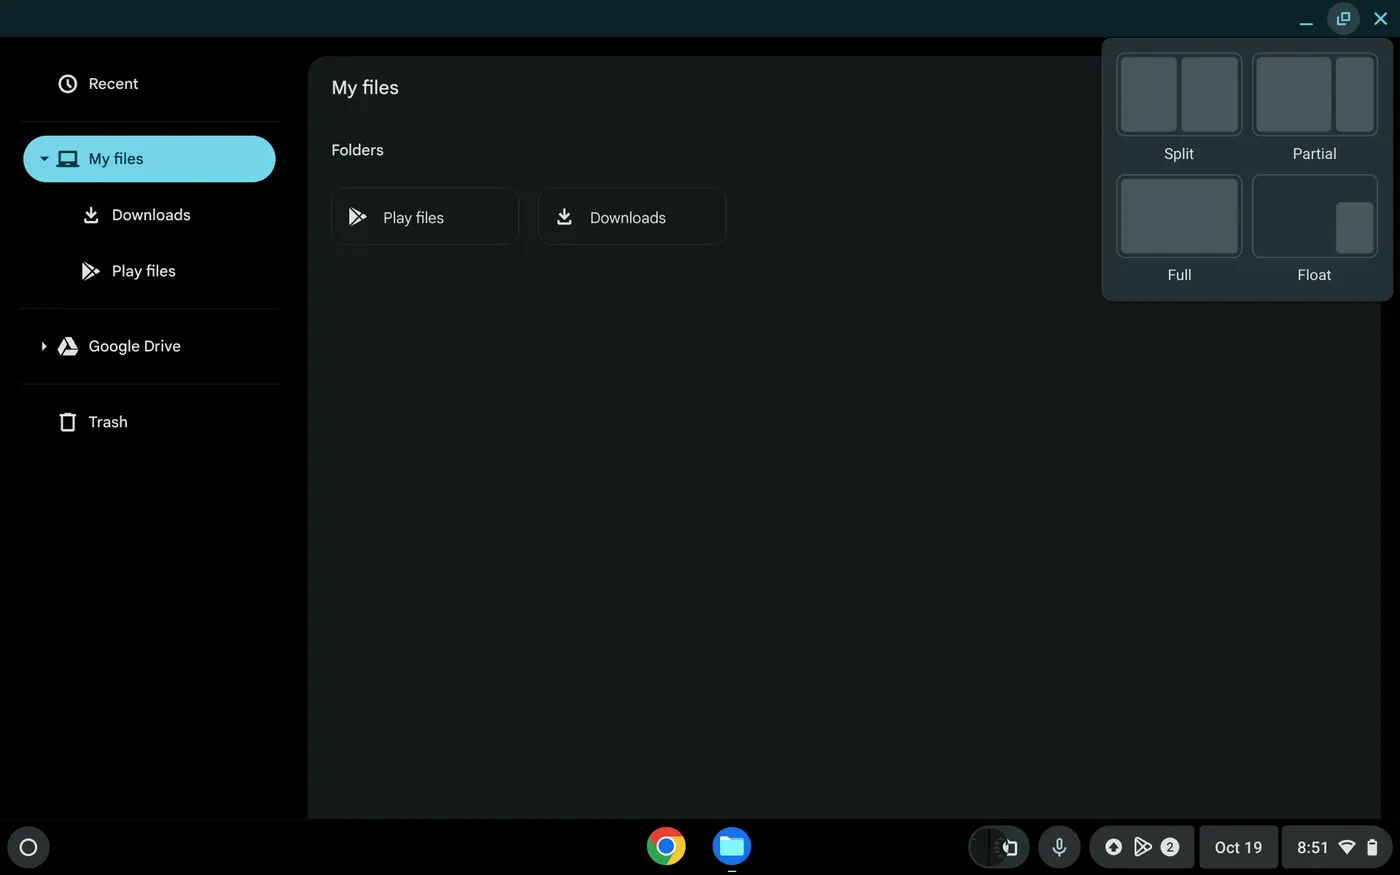1400x875 pixels.
Task: Close the Files window
Action: [1380, 19]
